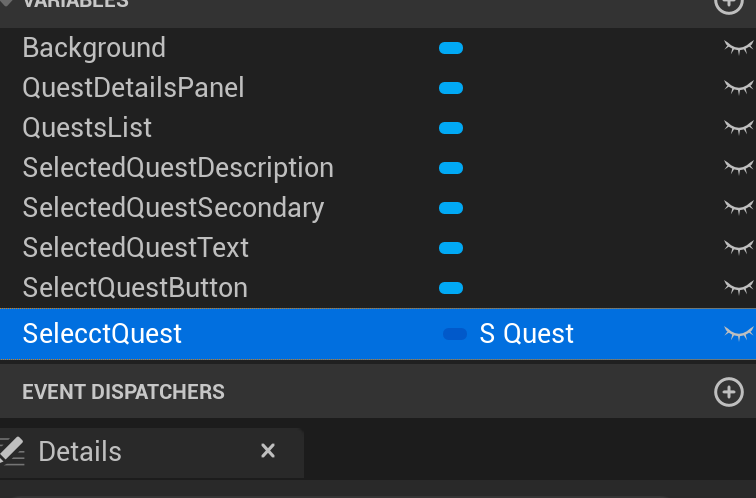Add a new event dispatcher
Screen dimensions: 756x498
(729, 392)
